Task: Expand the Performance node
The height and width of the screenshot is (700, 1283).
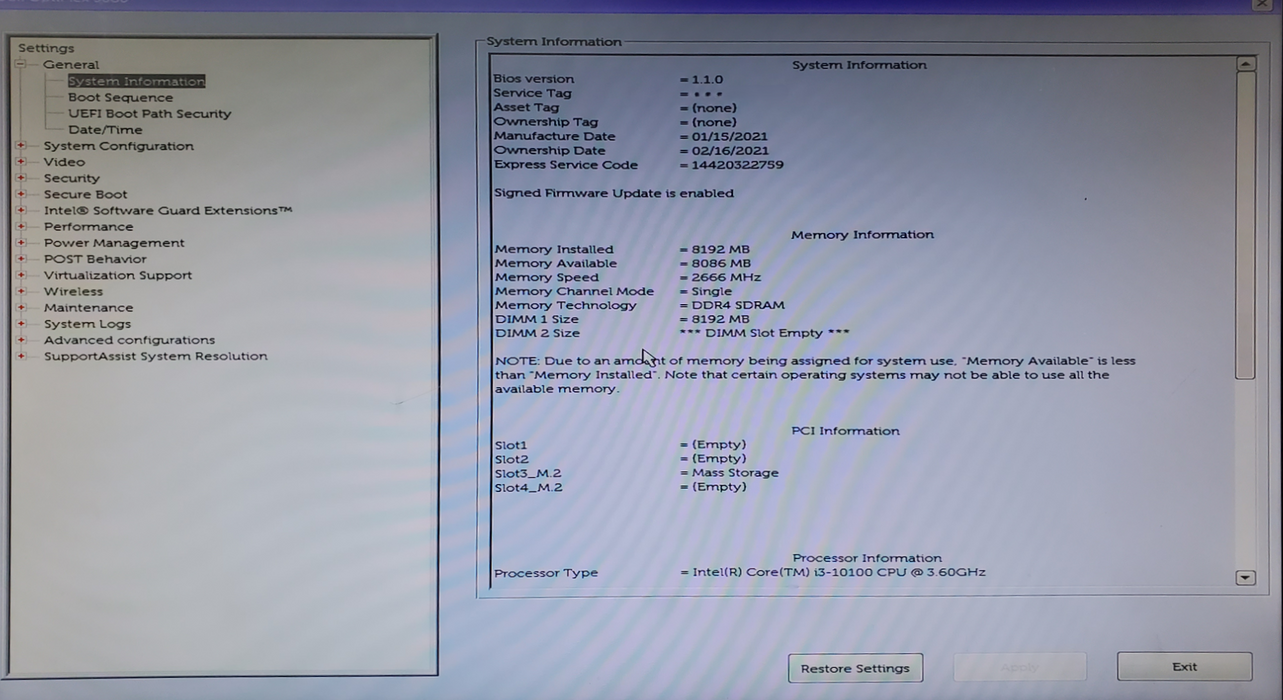Action: 21,227
